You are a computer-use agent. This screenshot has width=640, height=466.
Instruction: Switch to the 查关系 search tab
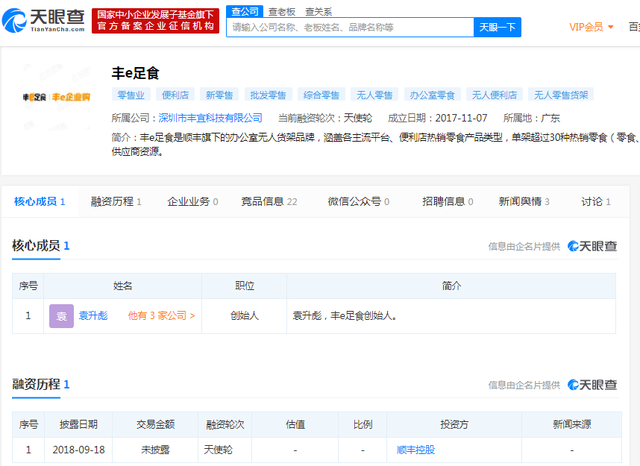[x=319, y=10]
